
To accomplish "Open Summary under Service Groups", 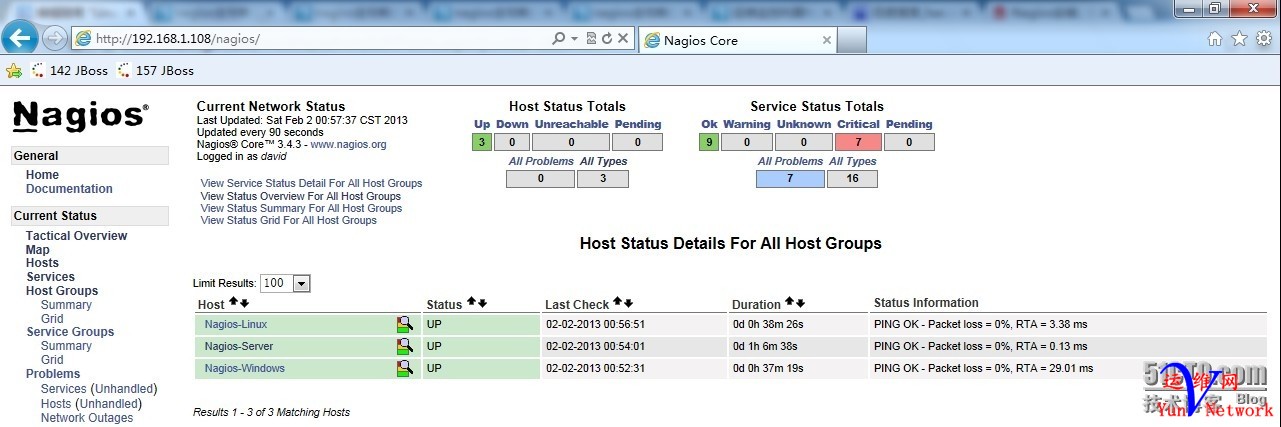I will (x=66, y=346).
